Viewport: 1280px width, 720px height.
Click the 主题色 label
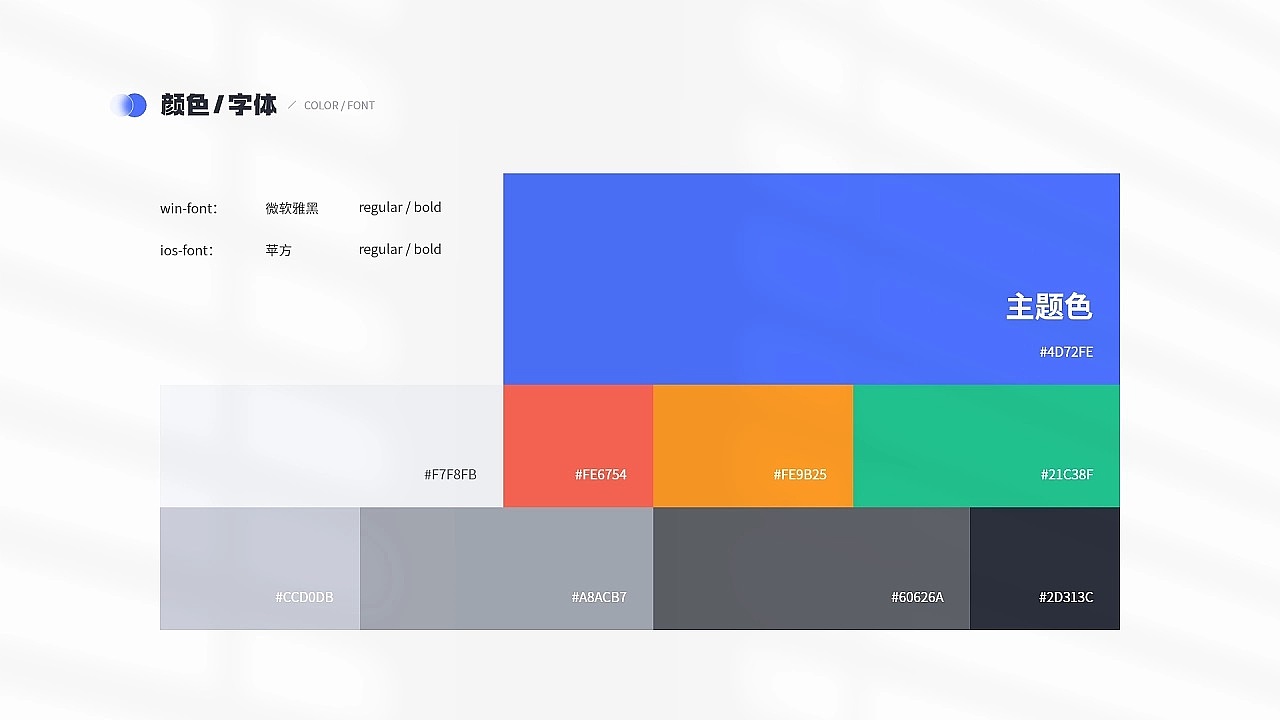1049,306
